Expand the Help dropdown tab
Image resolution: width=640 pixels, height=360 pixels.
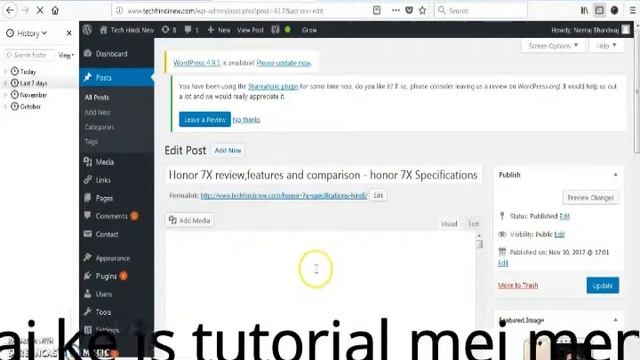pos(606,46)
